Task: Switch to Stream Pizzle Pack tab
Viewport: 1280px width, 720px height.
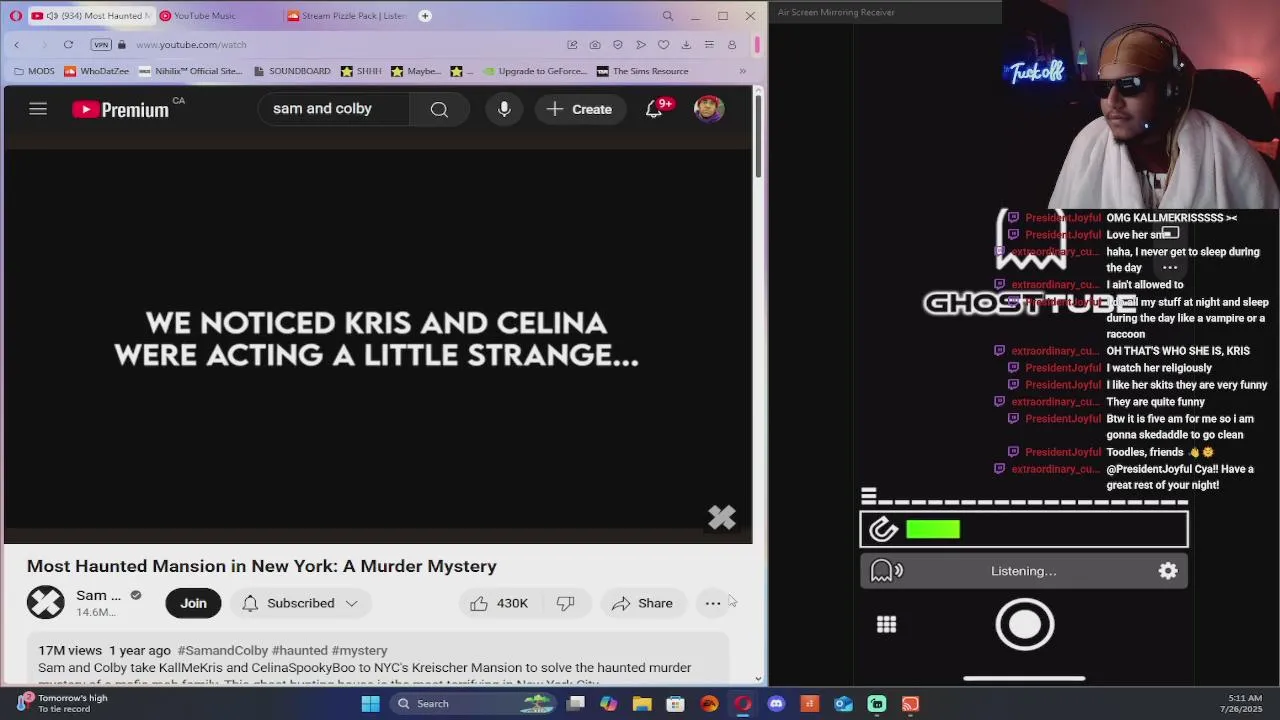Action: 346,16
